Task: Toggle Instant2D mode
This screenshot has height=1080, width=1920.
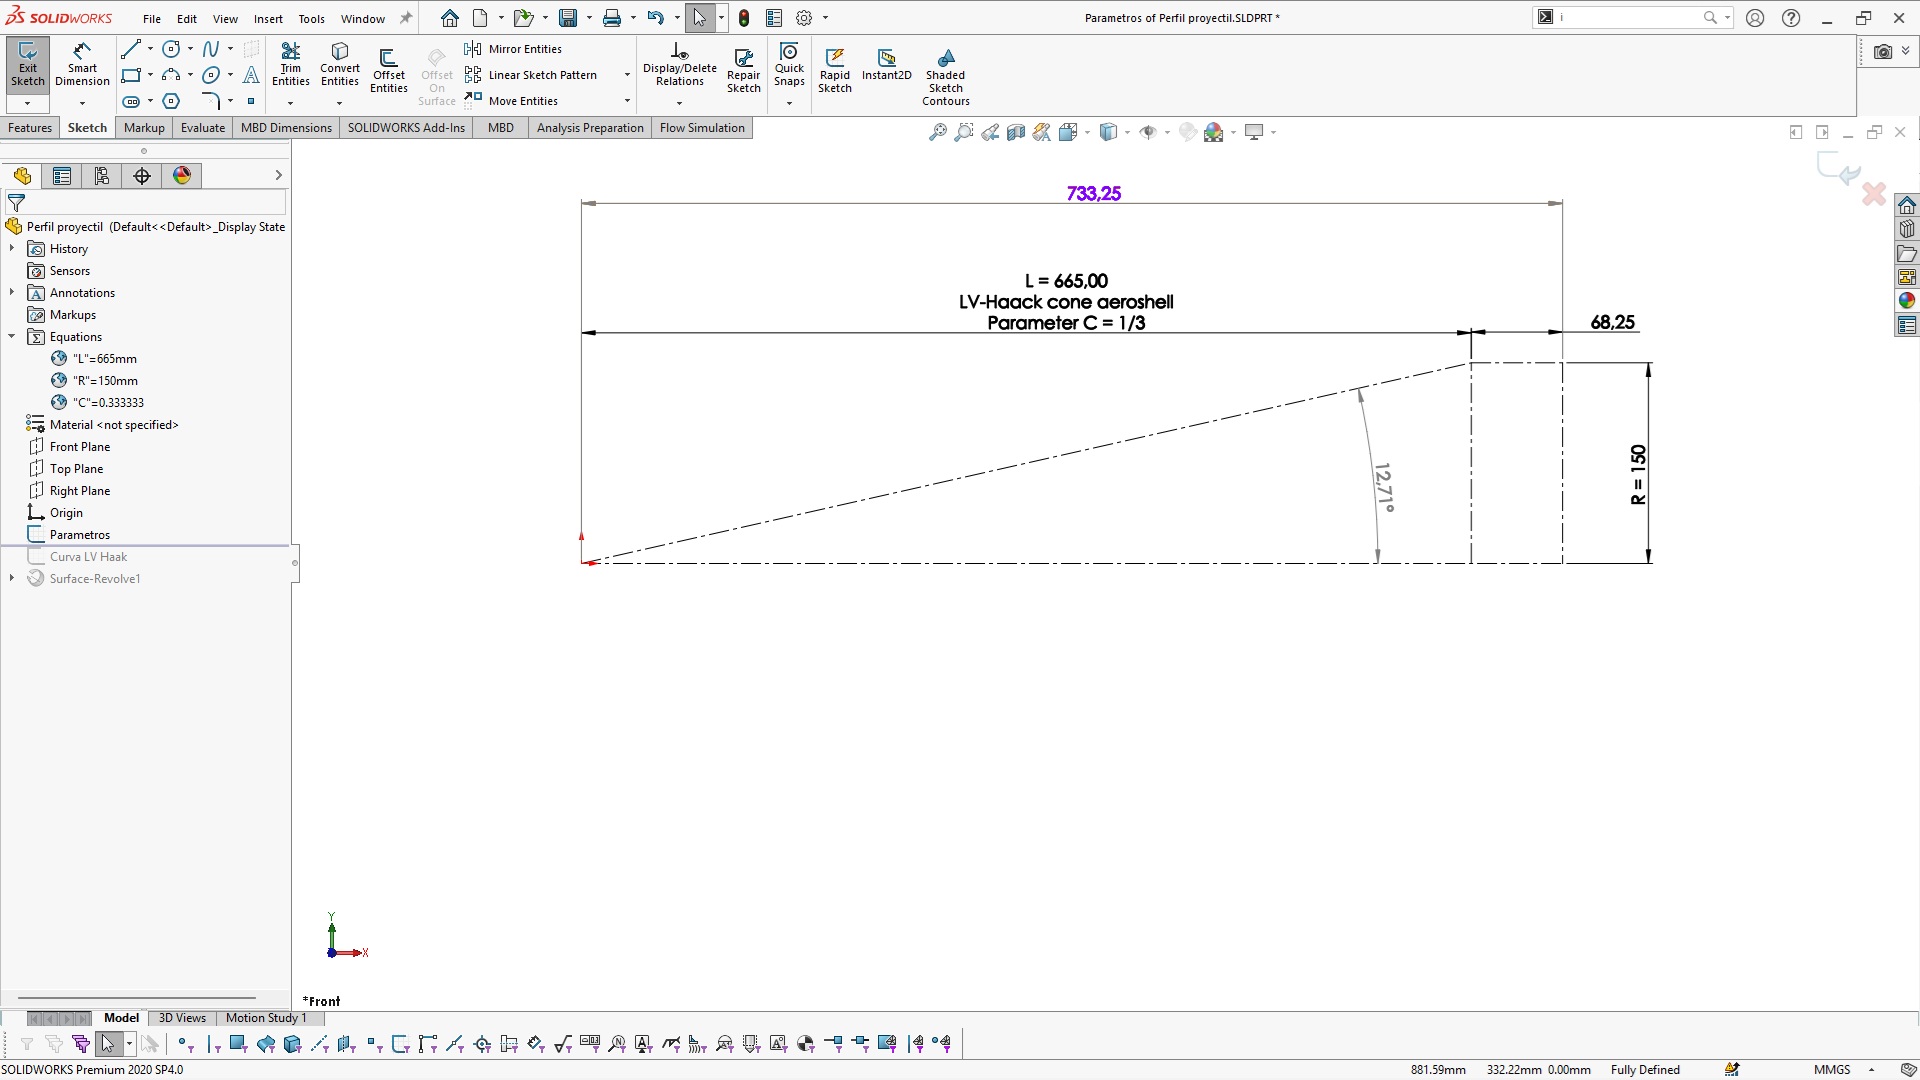Action: tap(886, 63)
